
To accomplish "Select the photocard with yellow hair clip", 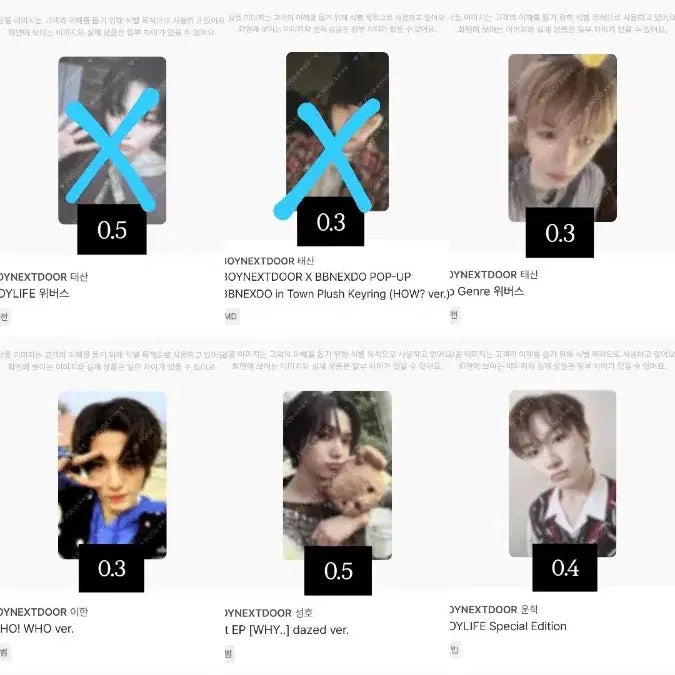I will tap(562, 138).
